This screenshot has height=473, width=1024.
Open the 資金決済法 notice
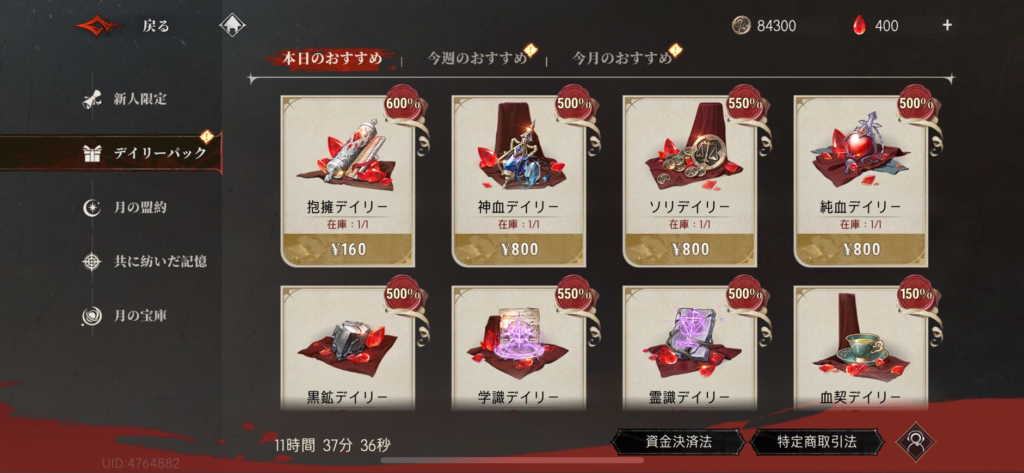pos(677,442)
